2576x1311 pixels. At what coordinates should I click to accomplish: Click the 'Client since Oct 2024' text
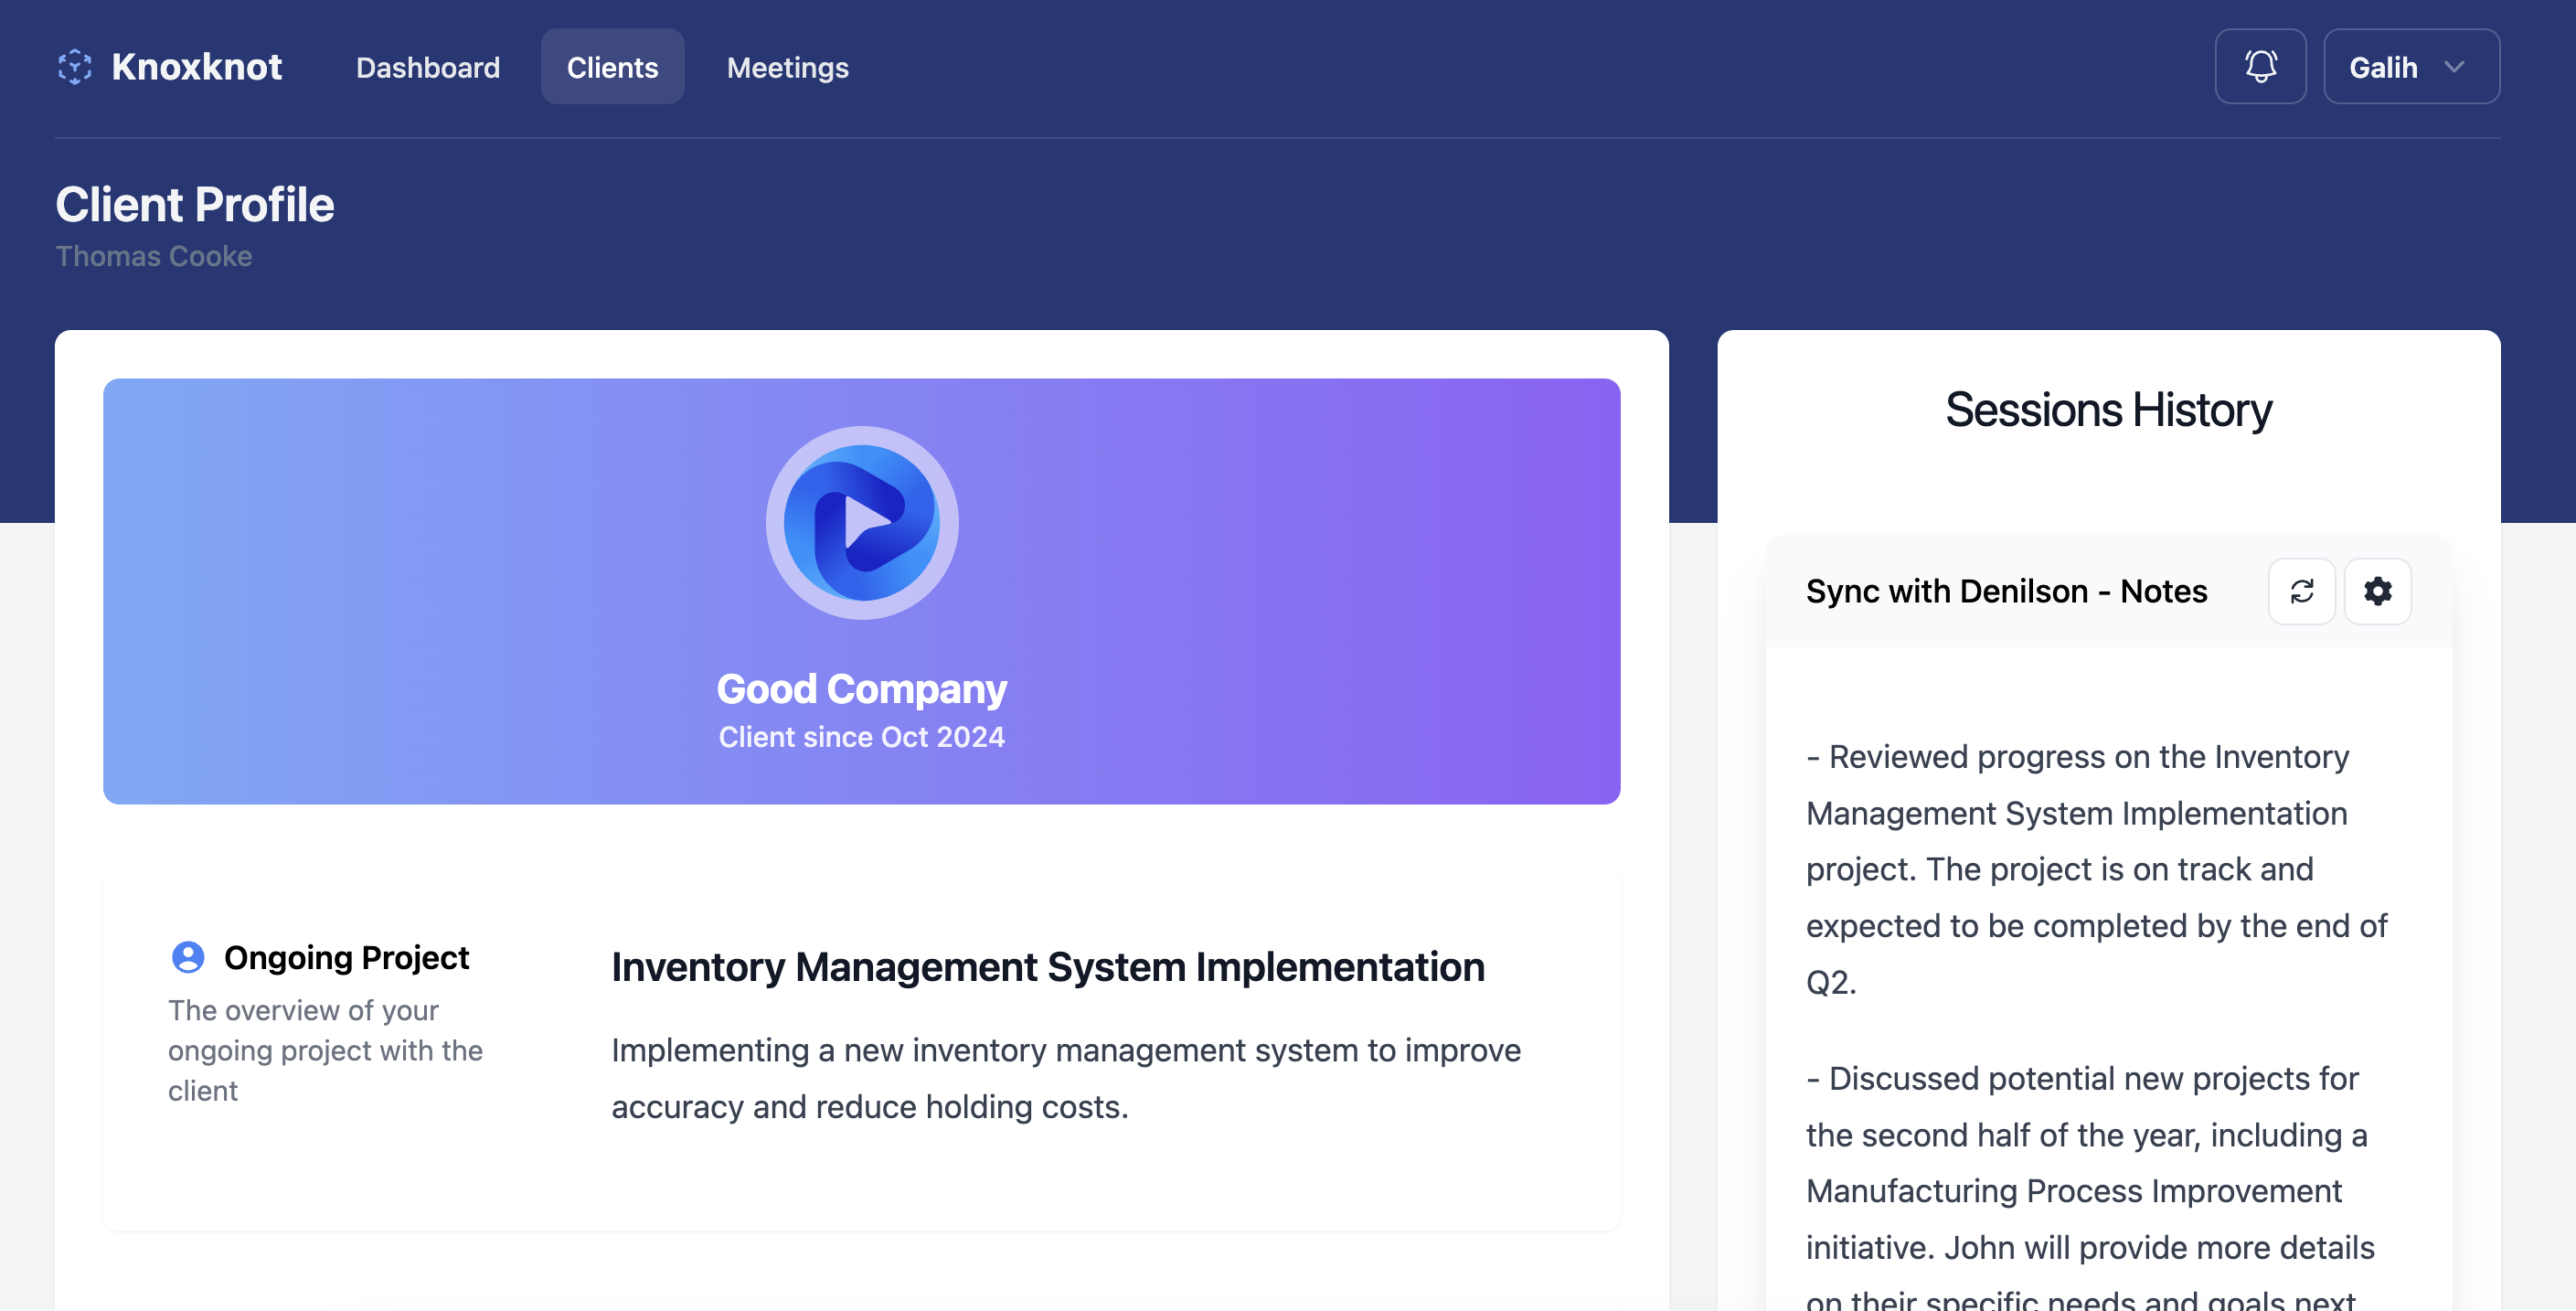pos(862,737)
